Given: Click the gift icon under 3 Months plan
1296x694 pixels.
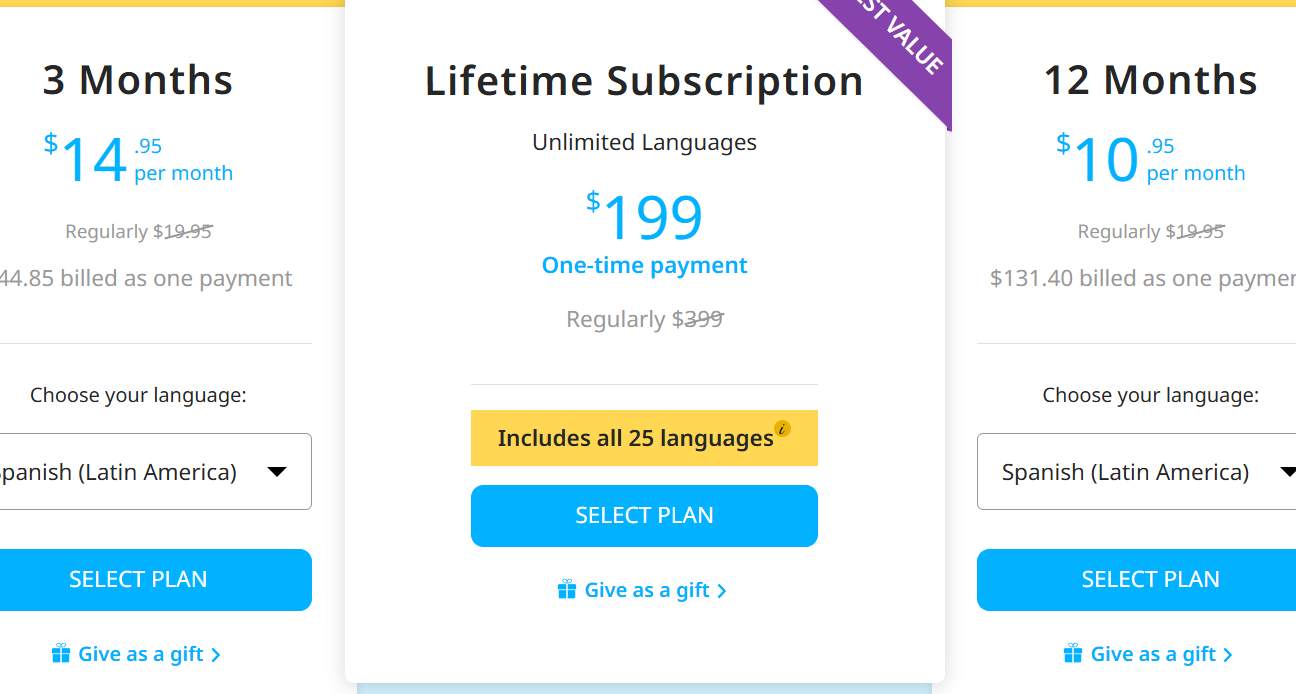Looking at the screenshot, I should click(61, 654).
